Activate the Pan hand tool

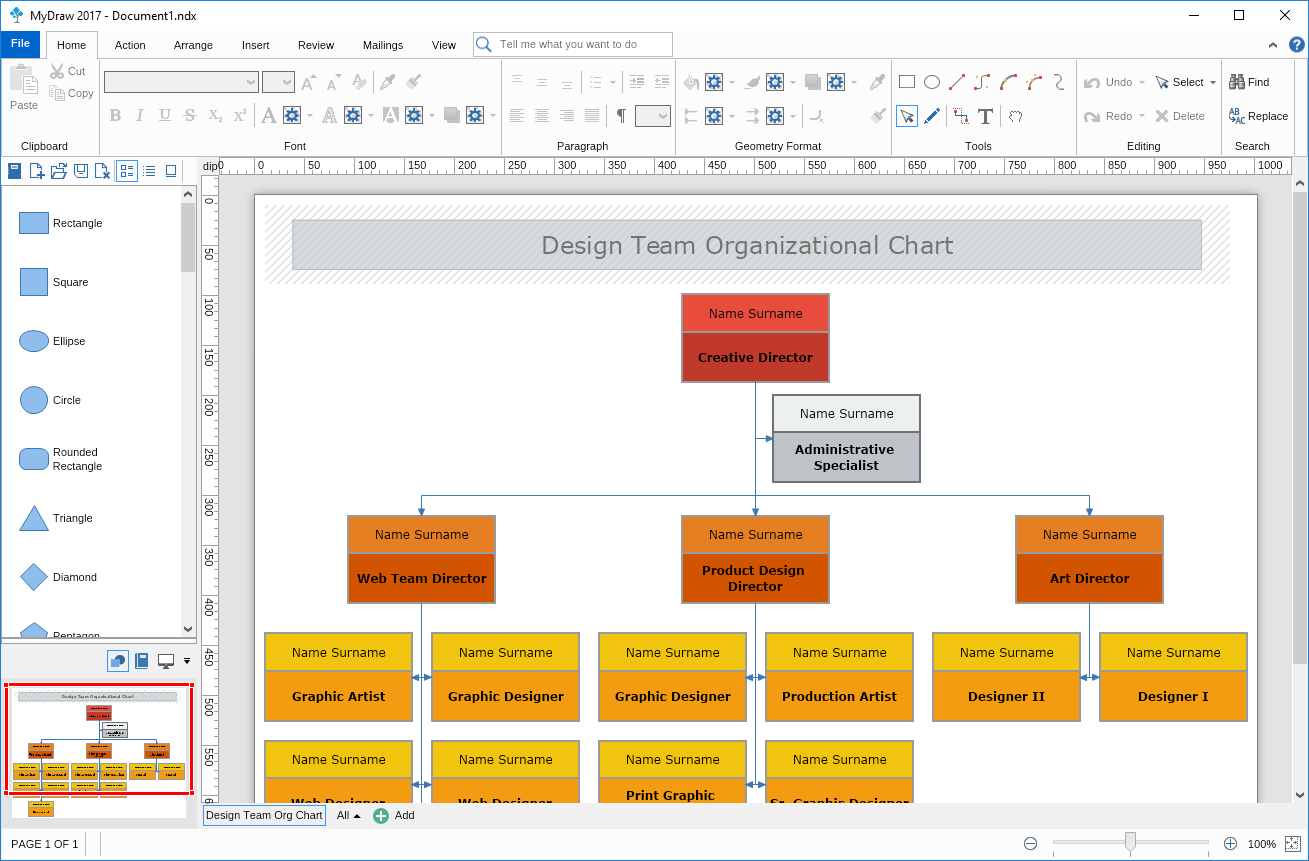point(1015,116)
